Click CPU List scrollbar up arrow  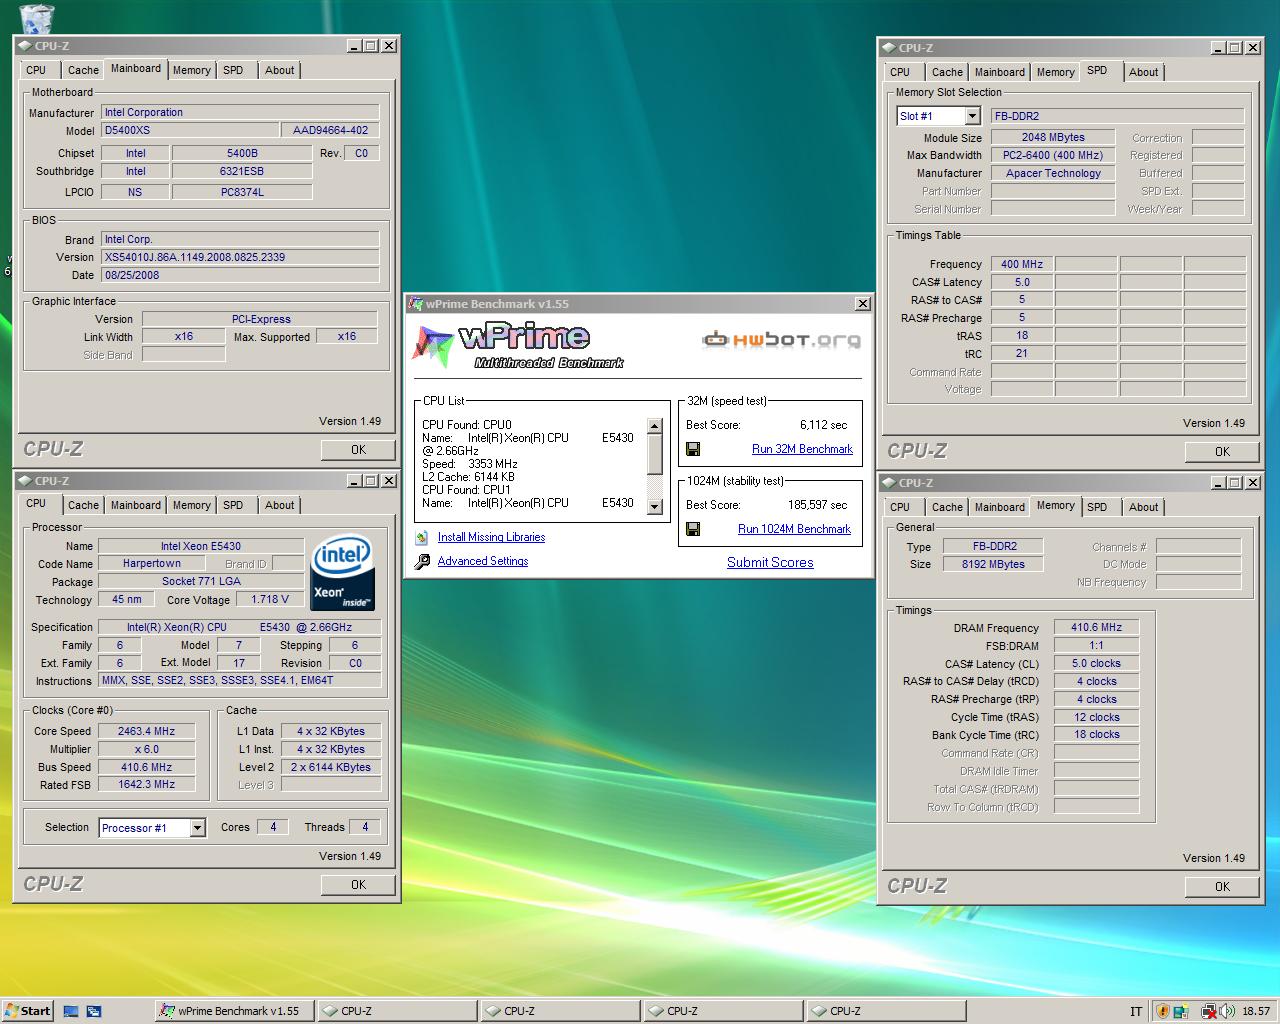coord(655,426)
